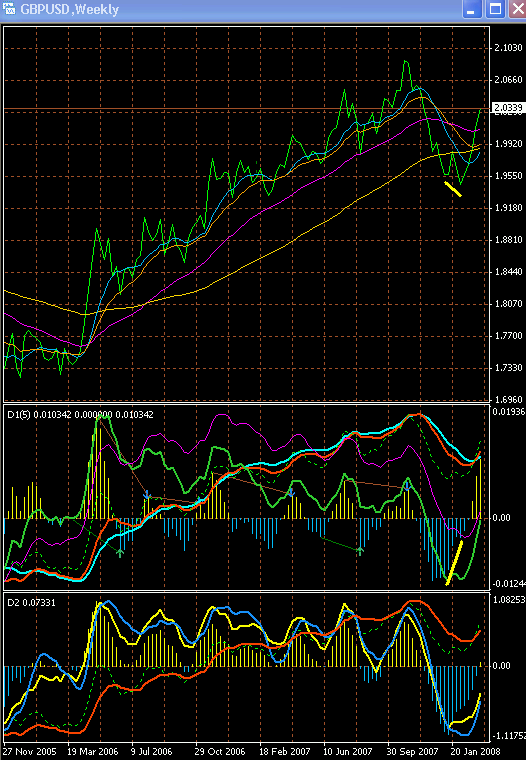526x760 pixels.
Task: Minimize the GBPUSD chart window
Action: 472,9
